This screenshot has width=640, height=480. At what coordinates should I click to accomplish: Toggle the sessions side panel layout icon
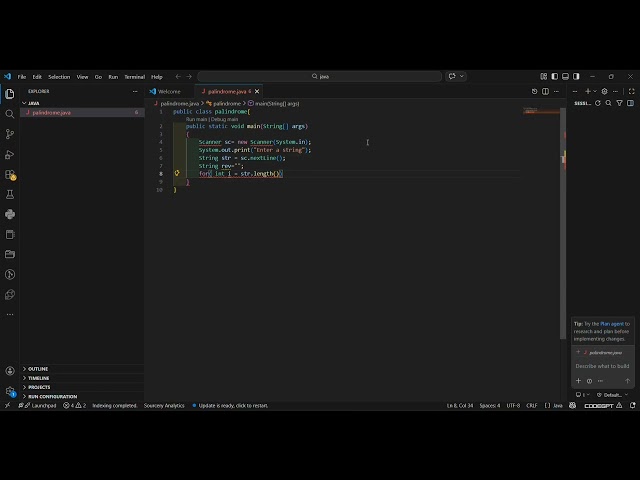coord(631,103)
